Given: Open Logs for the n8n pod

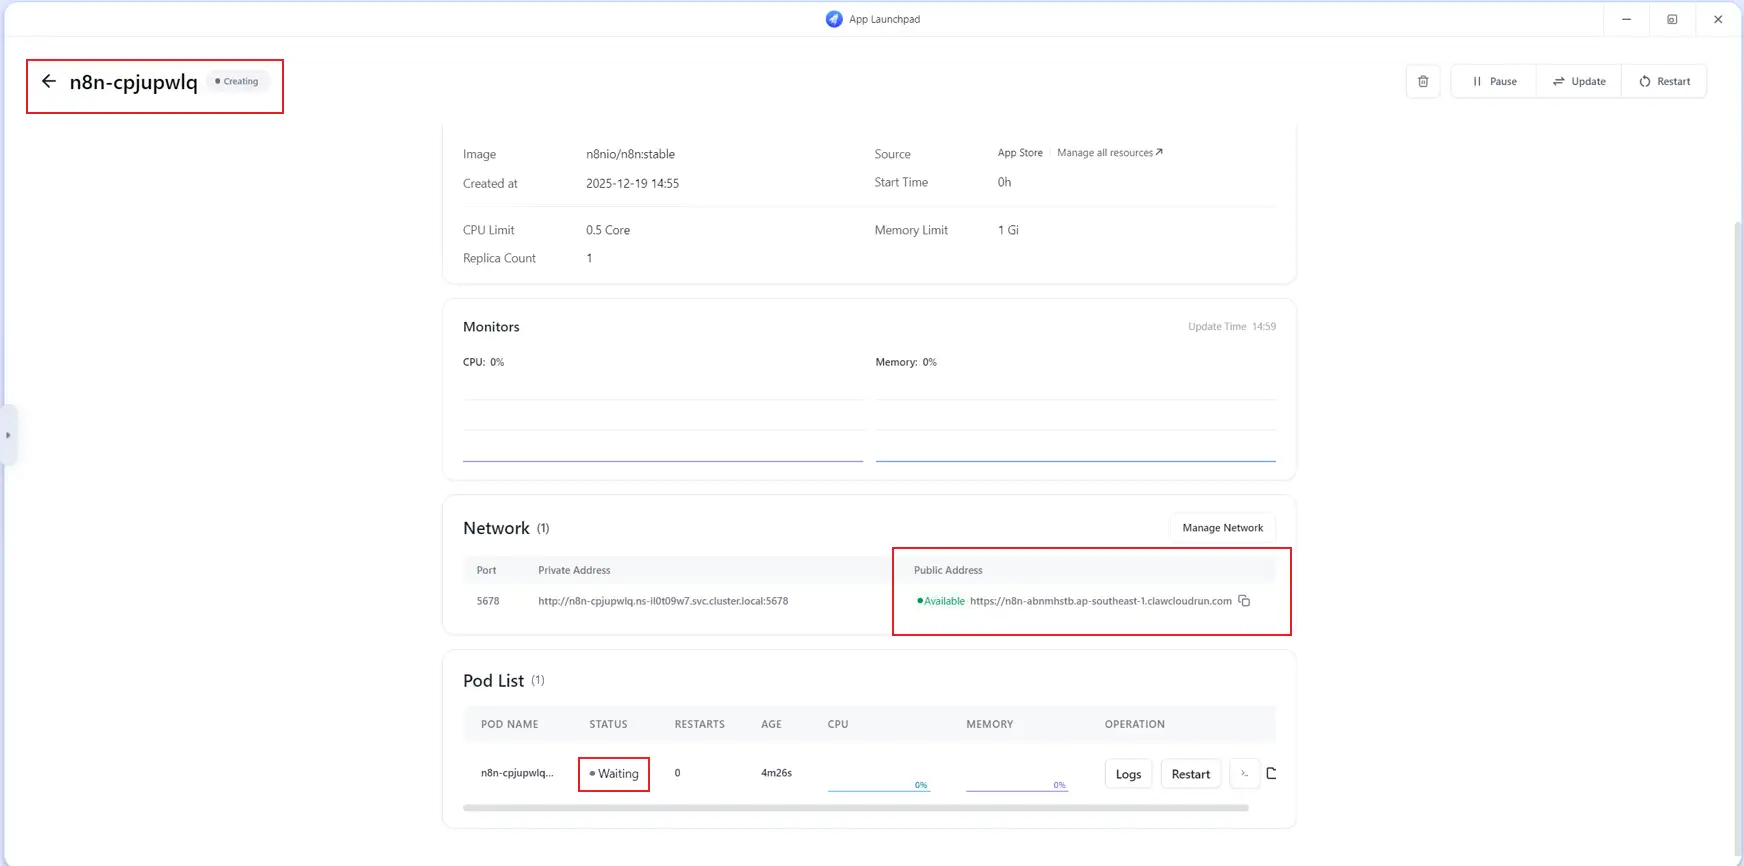Looking at the screenshot, I should pyautogui.click(x=1128, y=774).
